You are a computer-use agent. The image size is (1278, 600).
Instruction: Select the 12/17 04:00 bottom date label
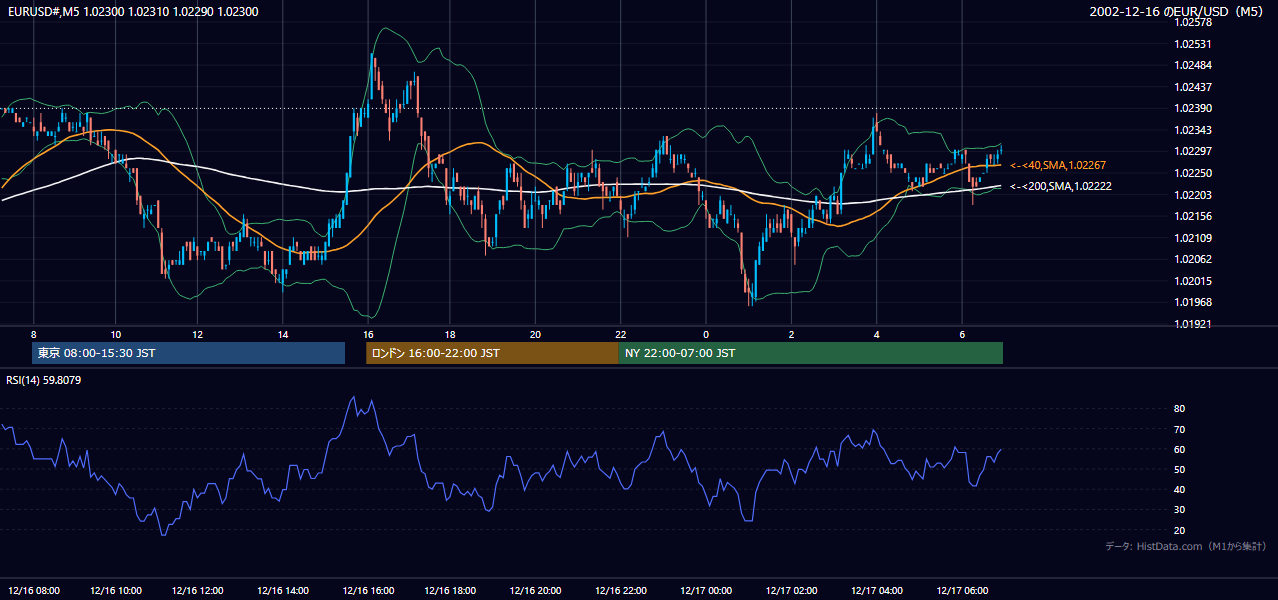(877, 590)
